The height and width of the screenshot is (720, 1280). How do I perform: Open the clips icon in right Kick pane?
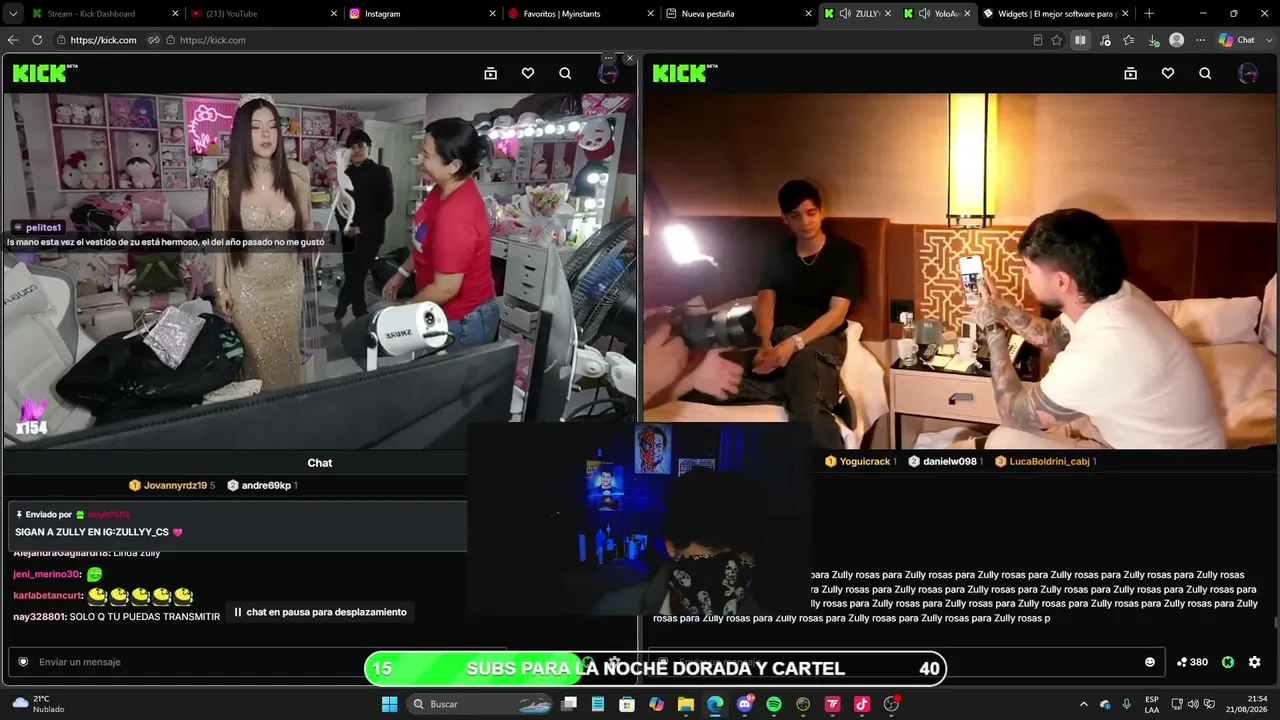(1130, 73)
